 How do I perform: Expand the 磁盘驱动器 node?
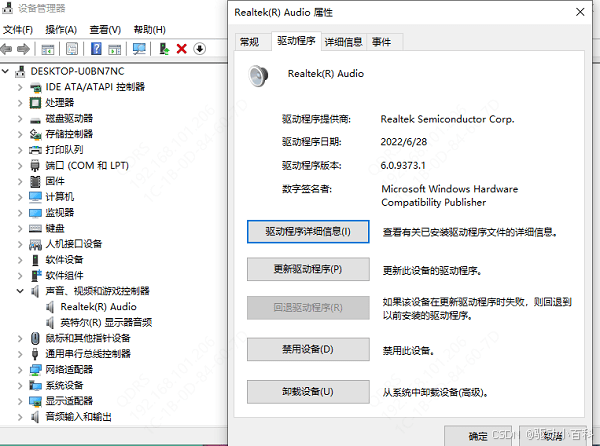click(x=20, y=119)
